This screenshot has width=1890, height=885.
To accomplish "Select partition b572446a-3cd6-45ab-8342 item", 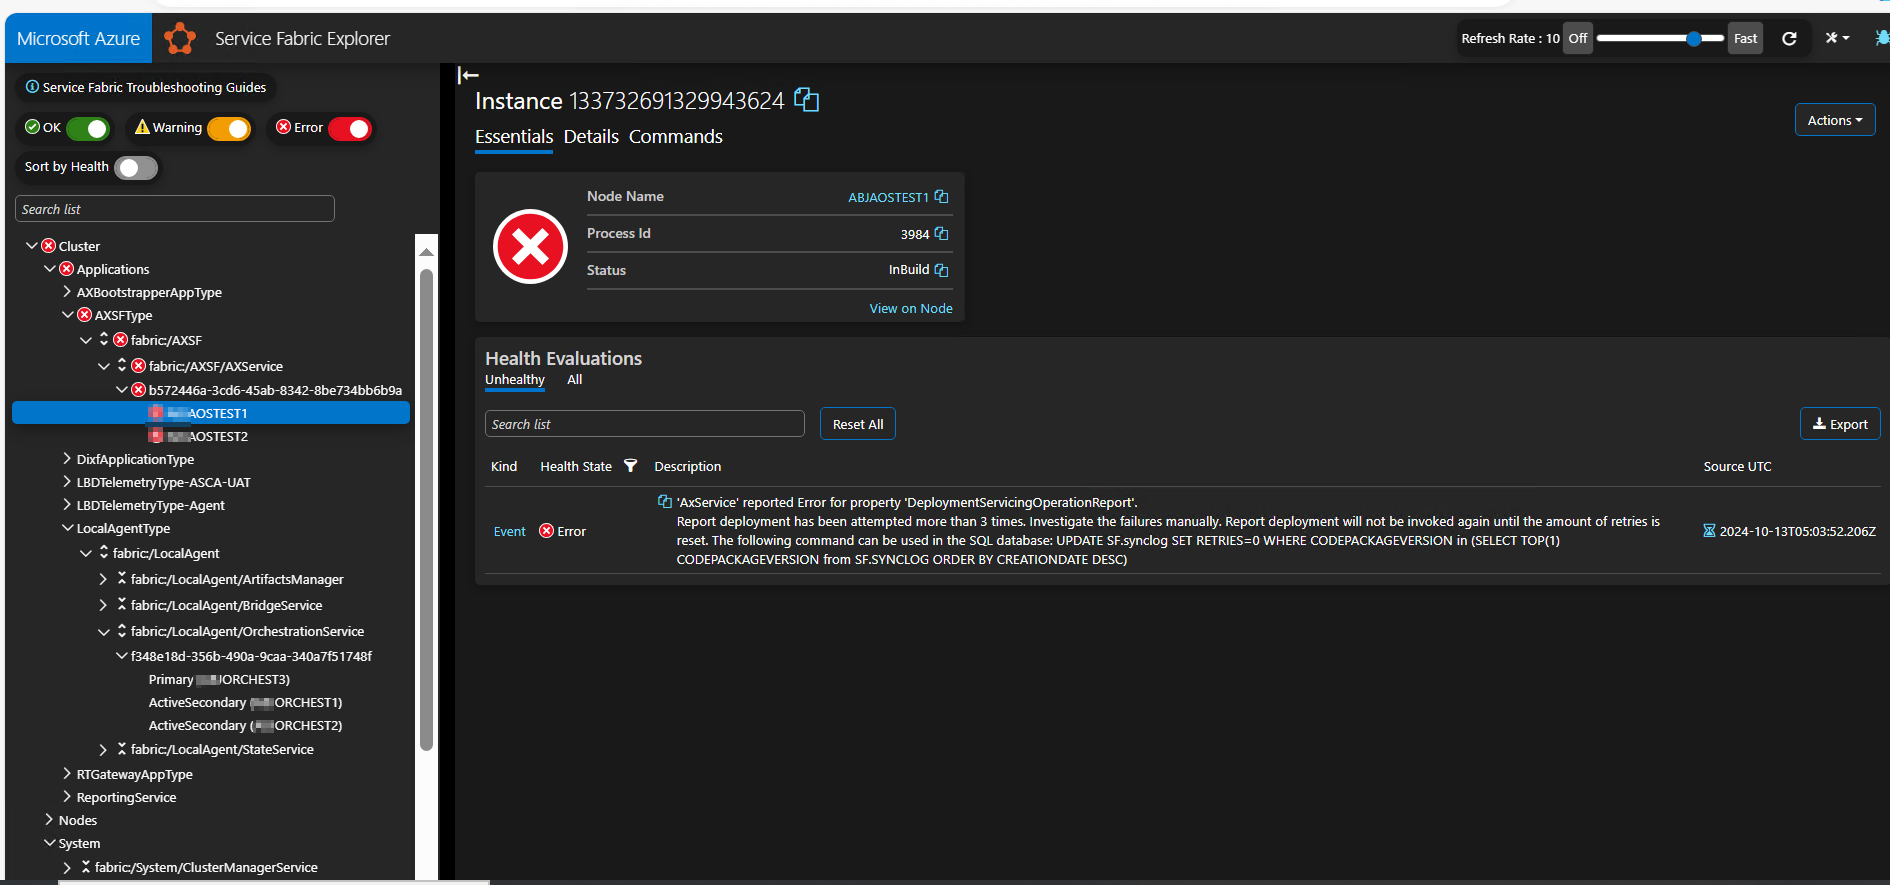I will pyautogui.click(x=275, y=390).
